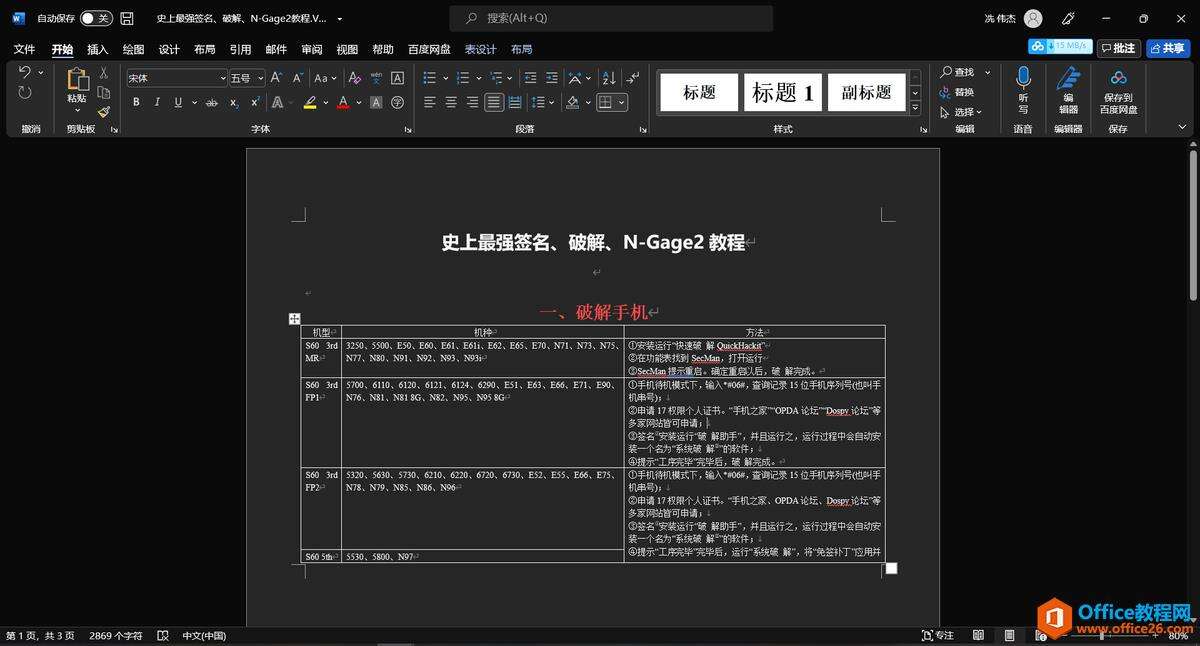The image size is (1200, 646).
Task: Toggle bold formatting
Action: (135, 103)
